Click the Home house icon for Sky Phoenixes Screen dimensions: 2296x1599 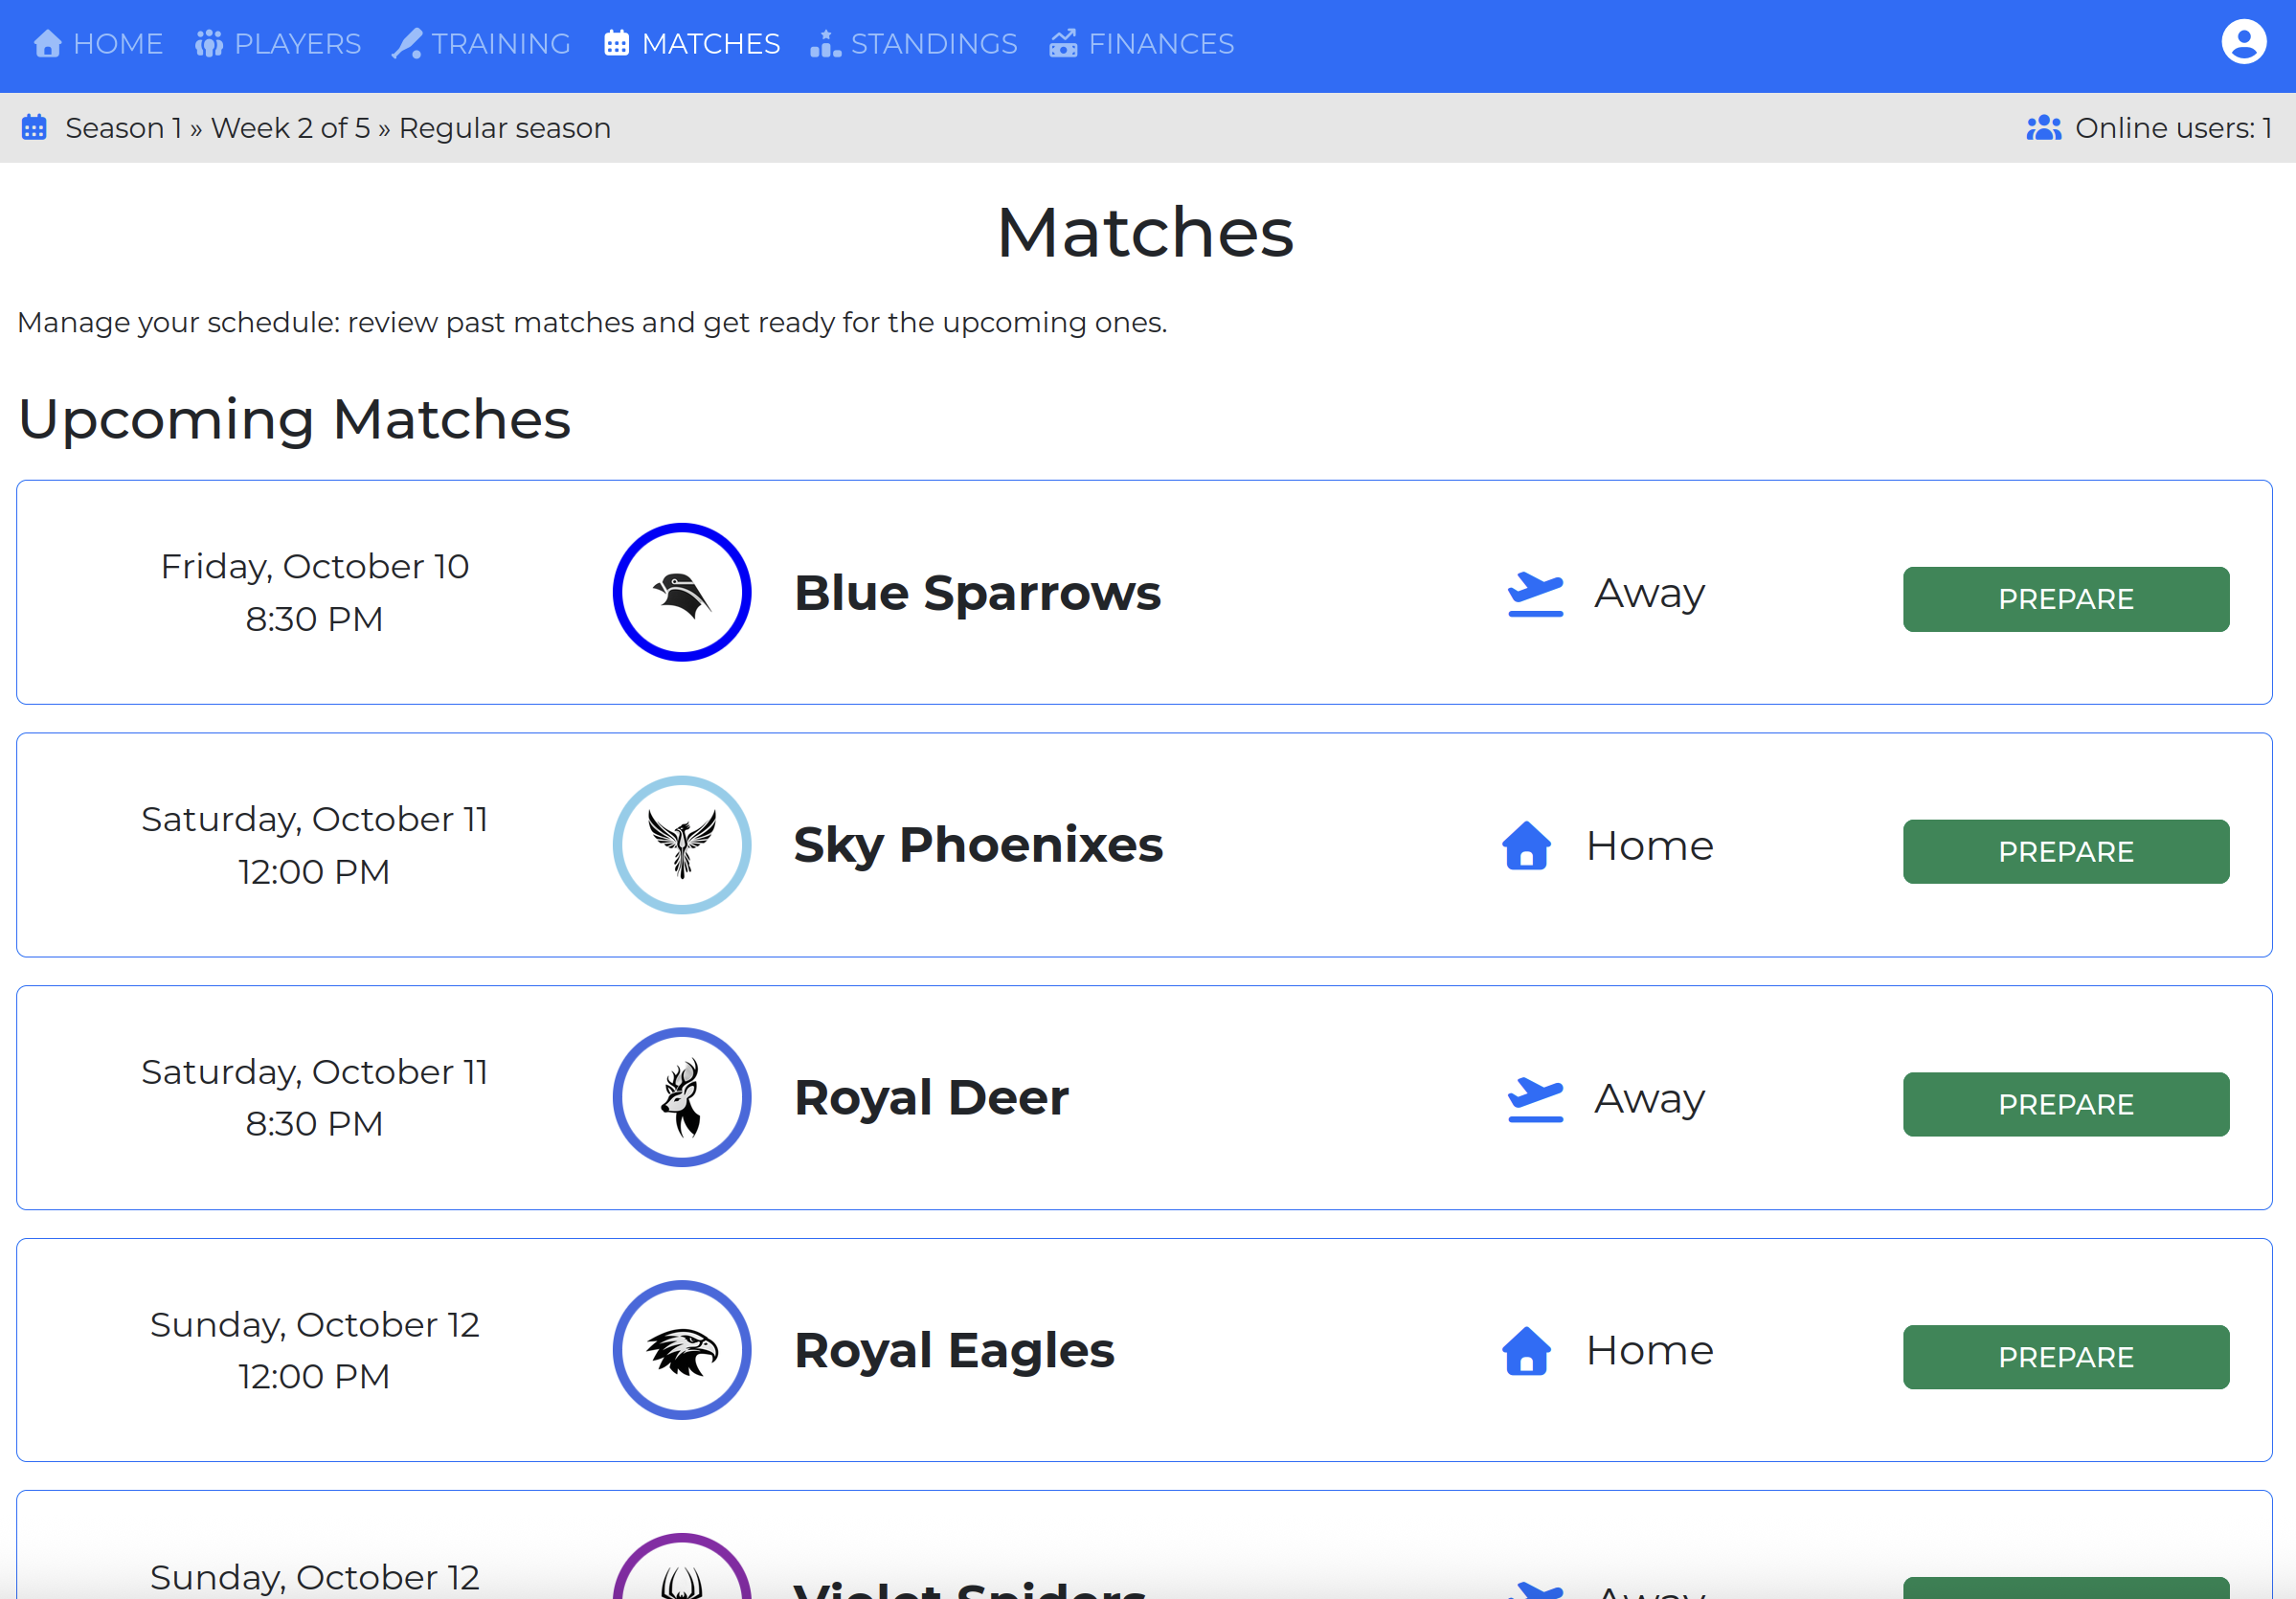coord(1526,846)
